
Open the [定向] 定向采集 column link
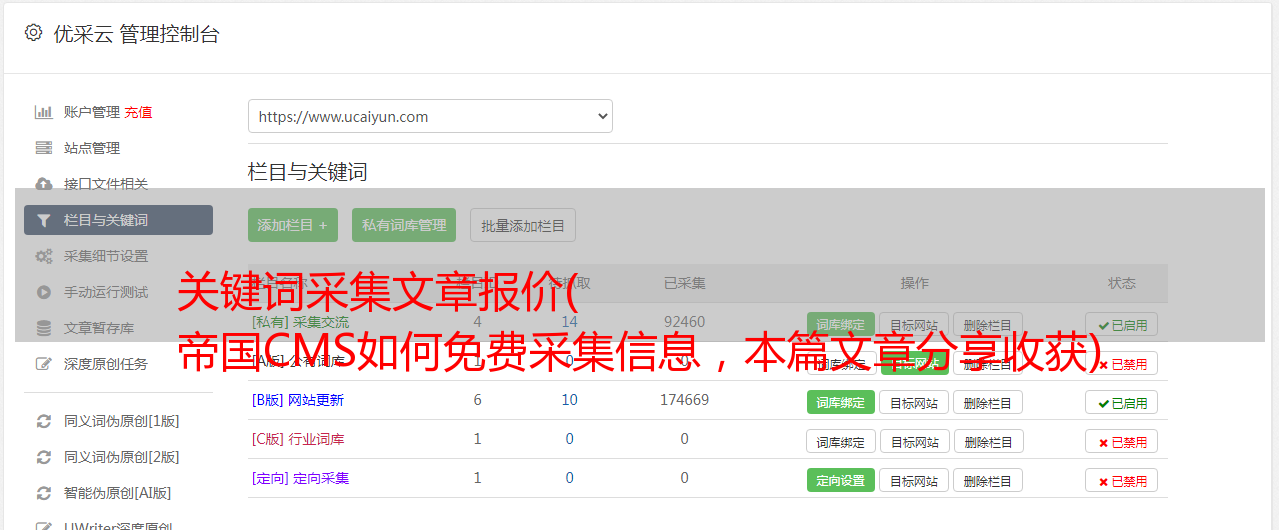pyautogui.click(x=301, y=478)
